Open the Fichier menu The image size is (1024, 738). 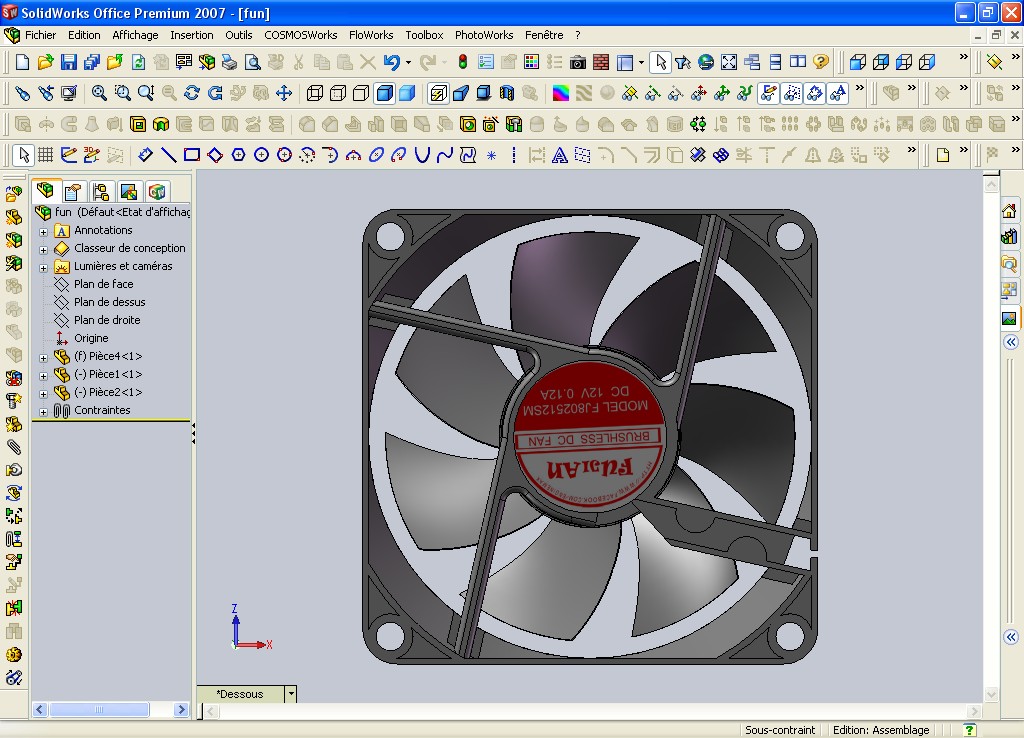(40, 35)
